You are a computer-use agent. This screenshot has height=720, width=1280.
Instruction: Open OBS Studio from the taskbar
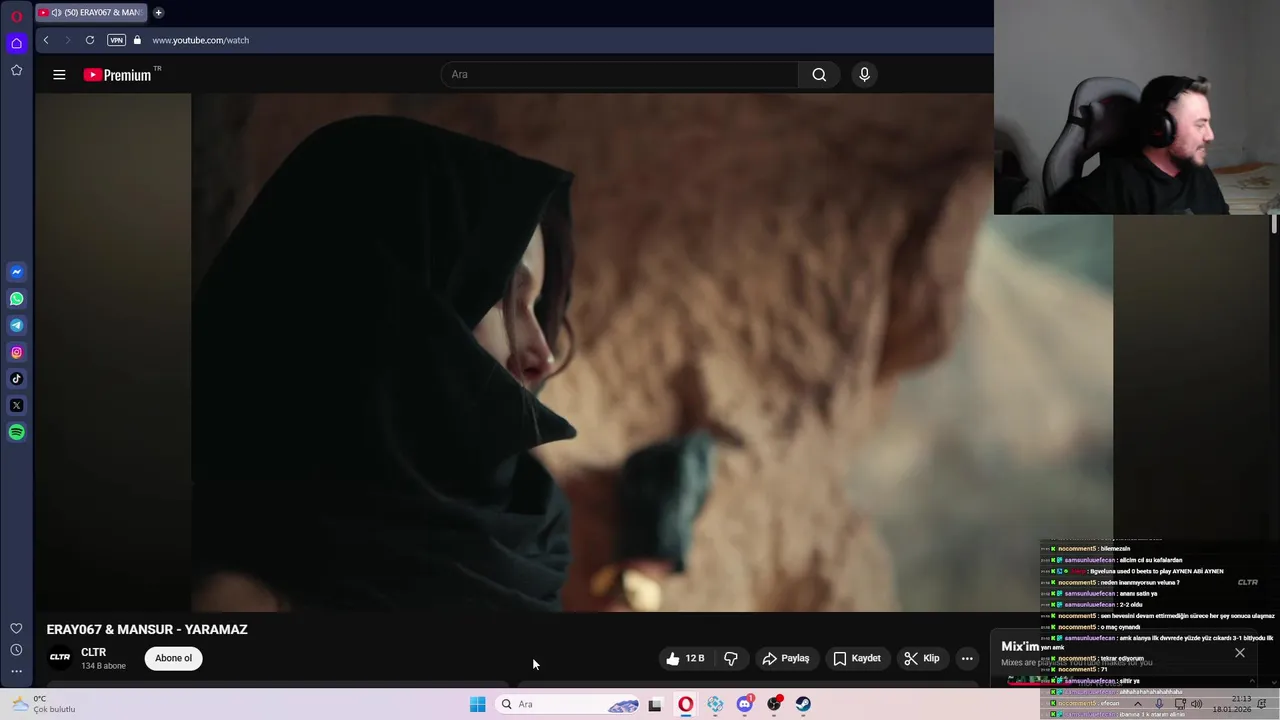[x=774, y=704]
